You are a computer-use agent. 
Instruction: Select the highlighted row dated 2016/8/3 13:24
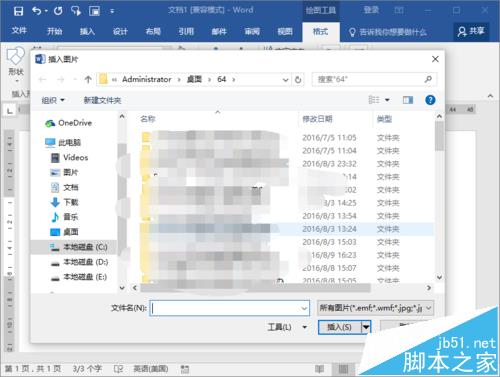[287, 229]
